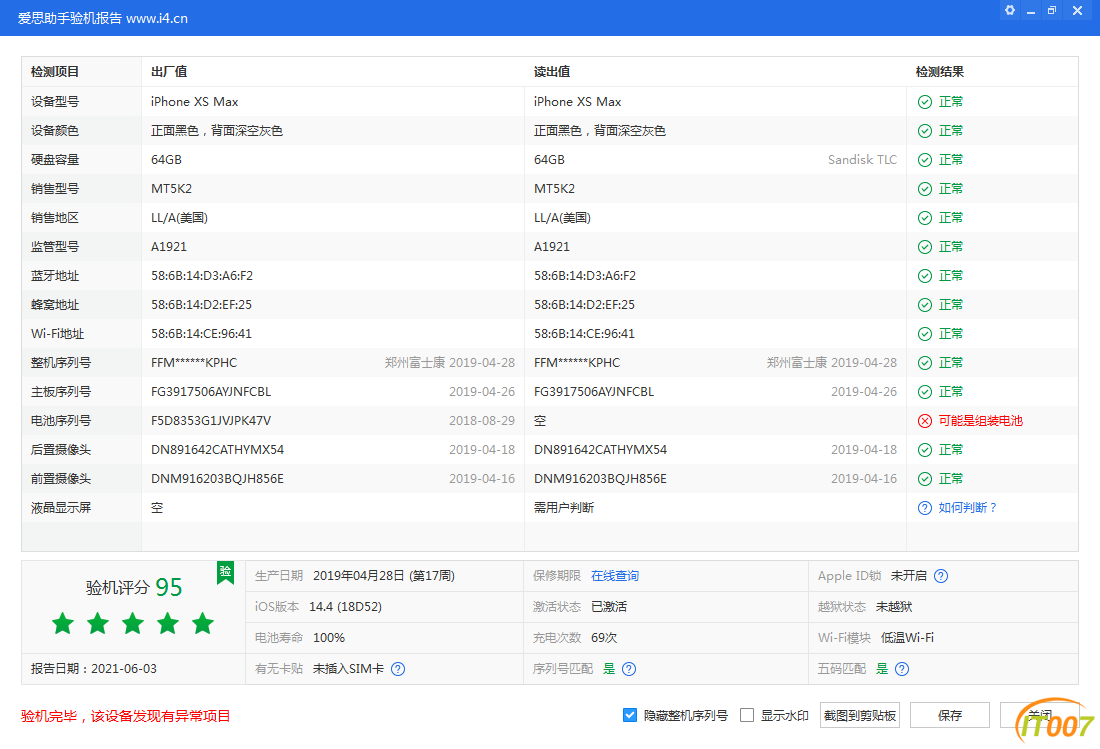Screen dimensions: 1100x749
Task: Click green check icon for 主板序列号
Action: coord(925,392)
